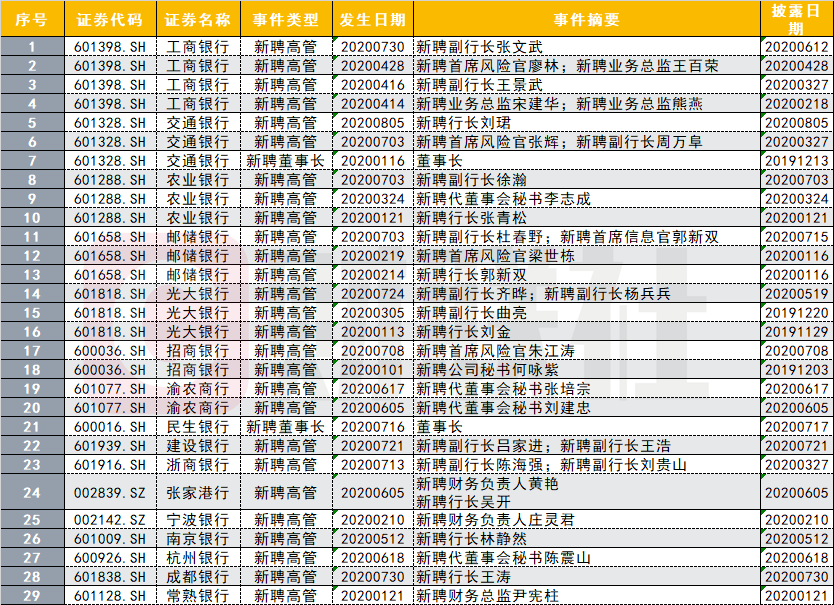Click summary cell 新聘代董事会秘书陈震山
This screenshot has height=605, width=834.
point(587,558)
